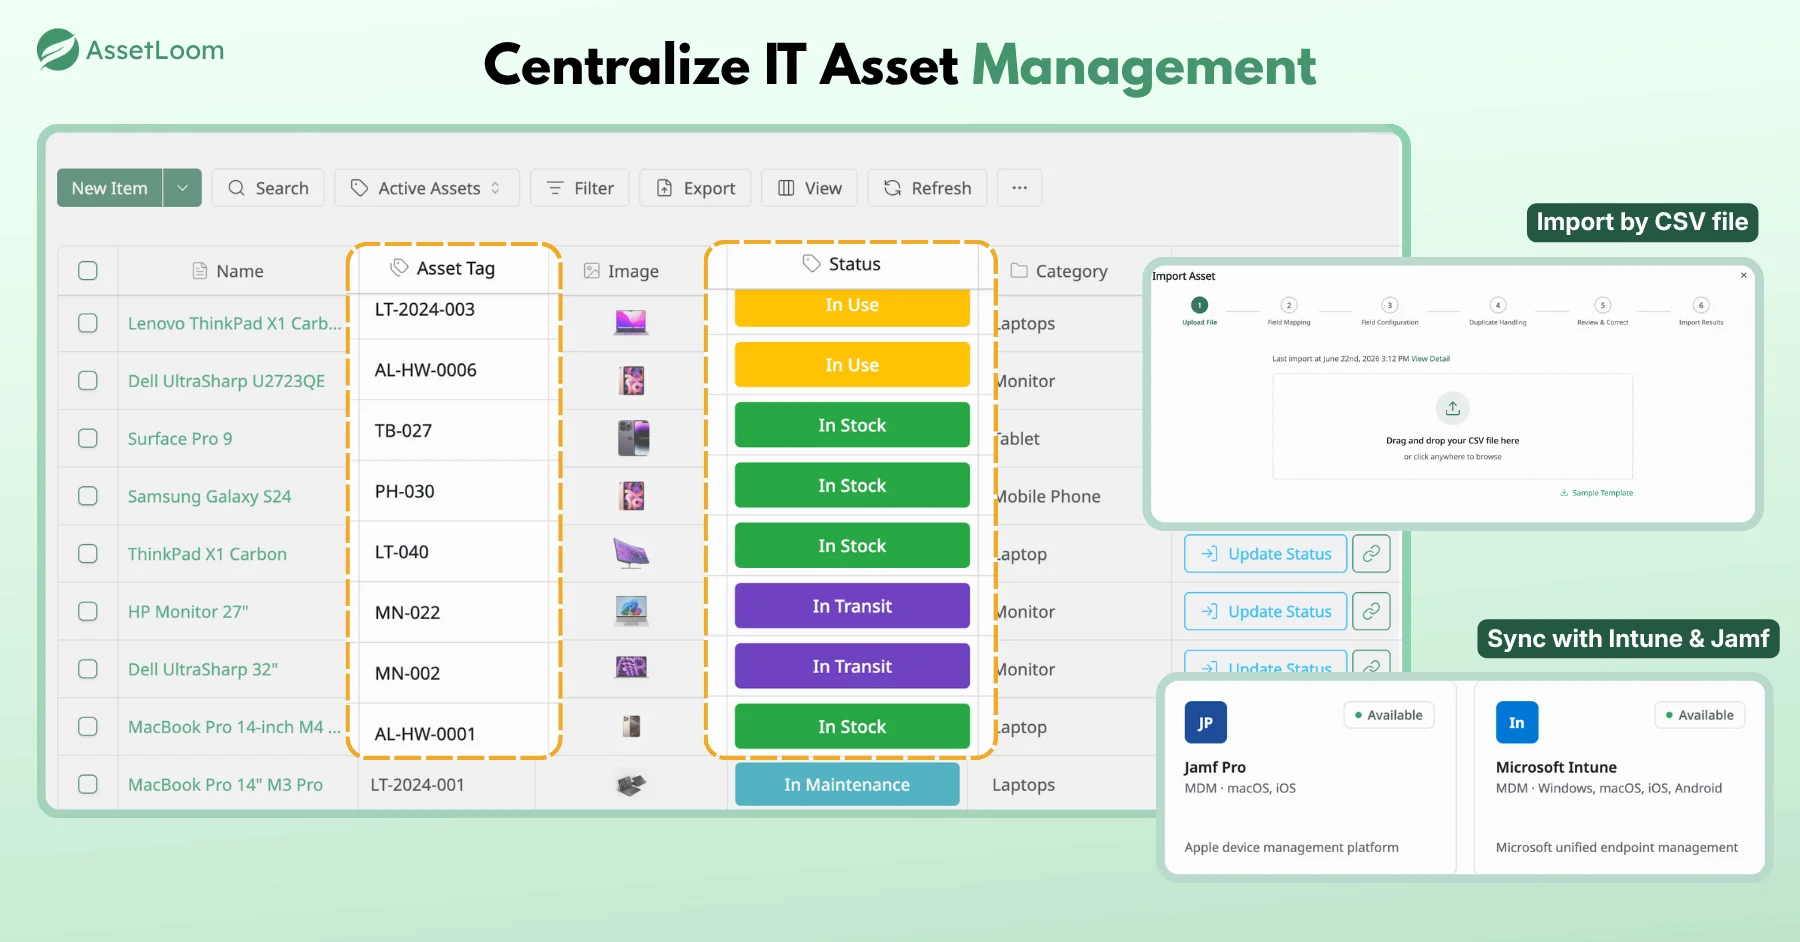The image size is (1800, 942).
Task: Open the ThinkPad X1 Carbon asset link
Action: coord(207,554)
